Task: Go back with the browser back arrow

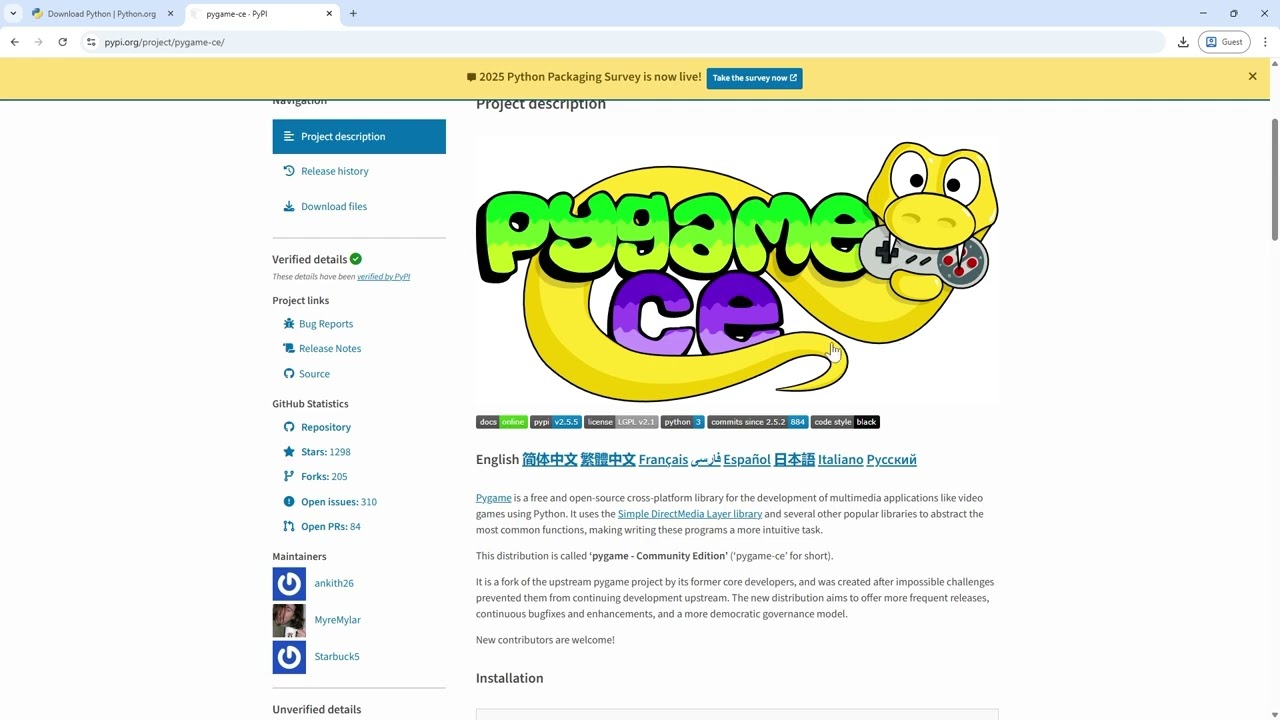Action: tap(14, 42)
